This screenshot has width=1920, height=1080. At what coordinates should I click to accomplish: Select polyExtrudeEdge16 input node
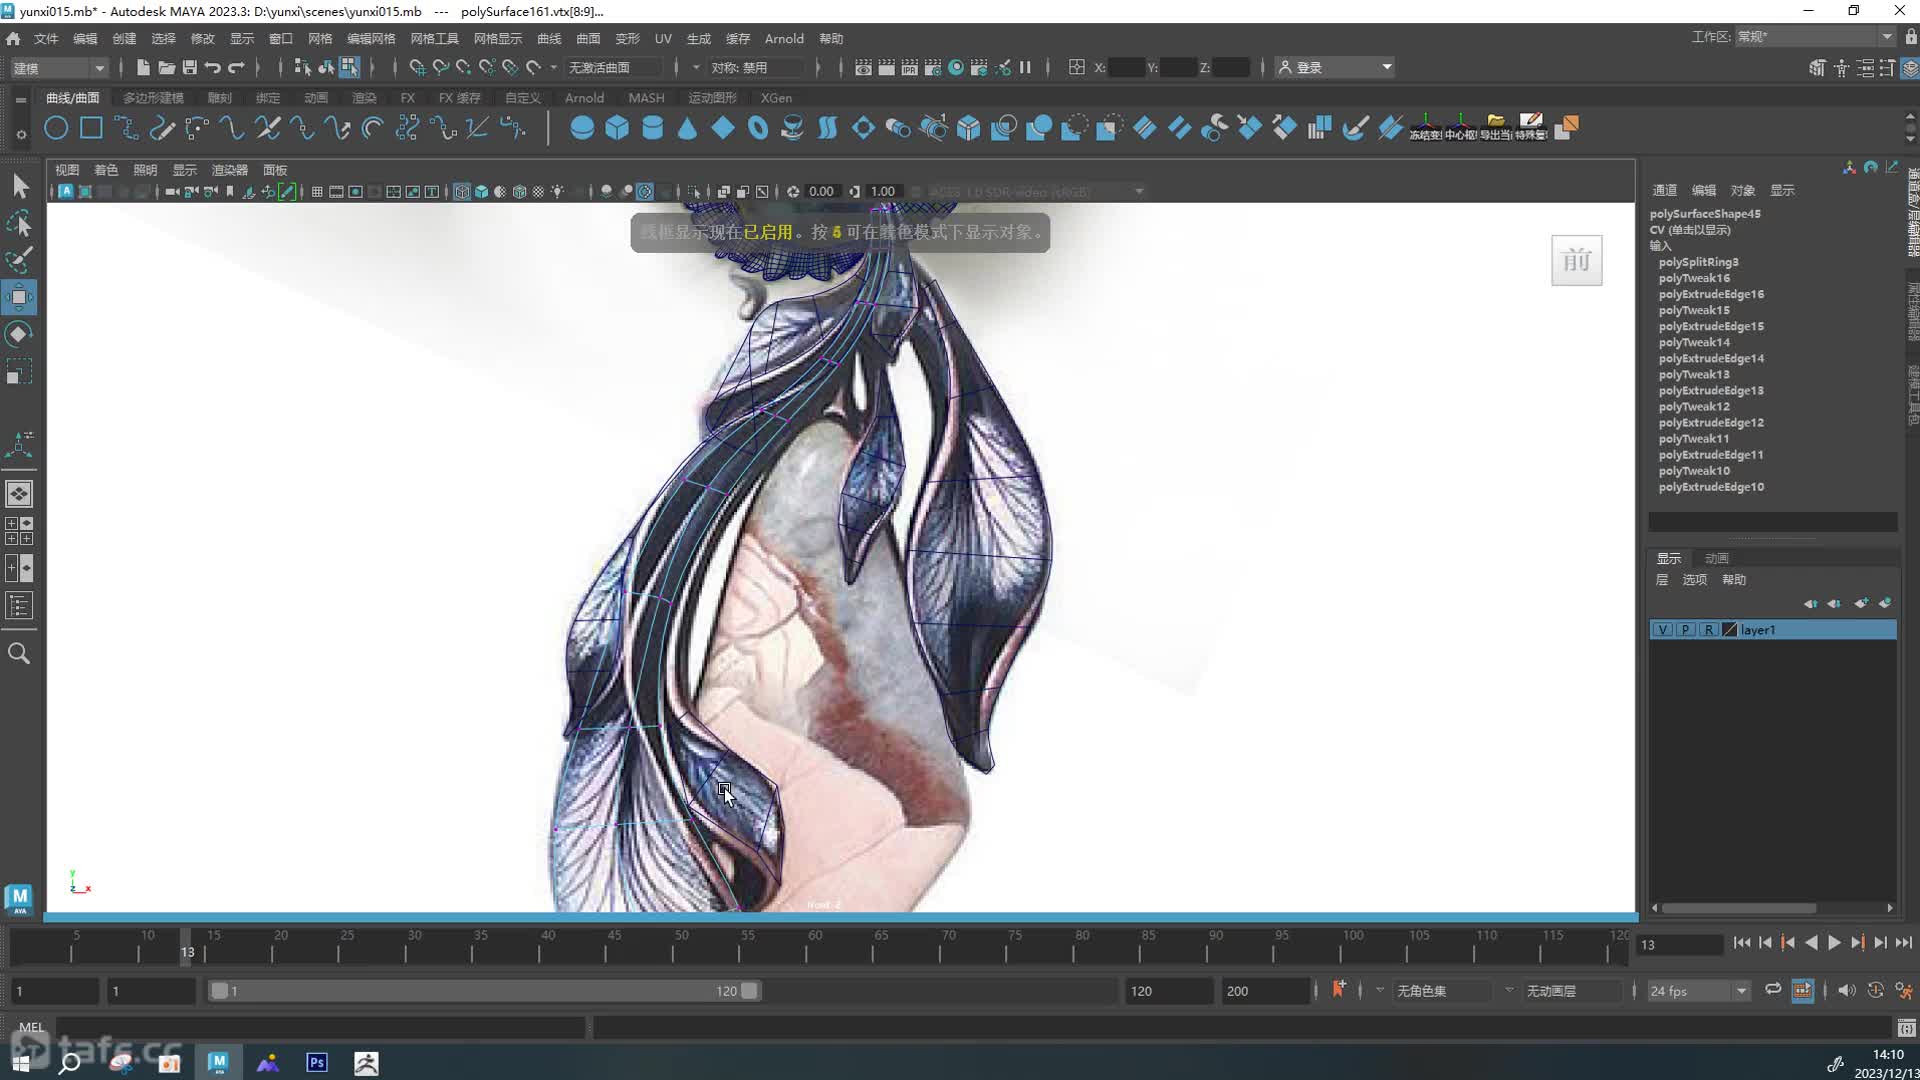click(x=1711, y=294)
